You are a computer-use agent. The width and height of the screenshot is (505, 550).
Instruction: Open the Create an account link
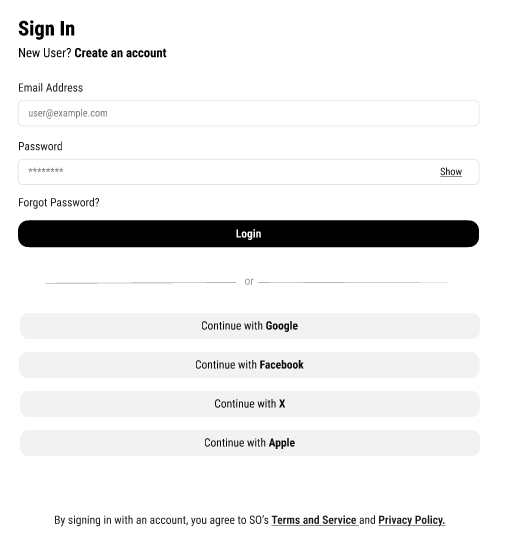(x=120, y=53)
